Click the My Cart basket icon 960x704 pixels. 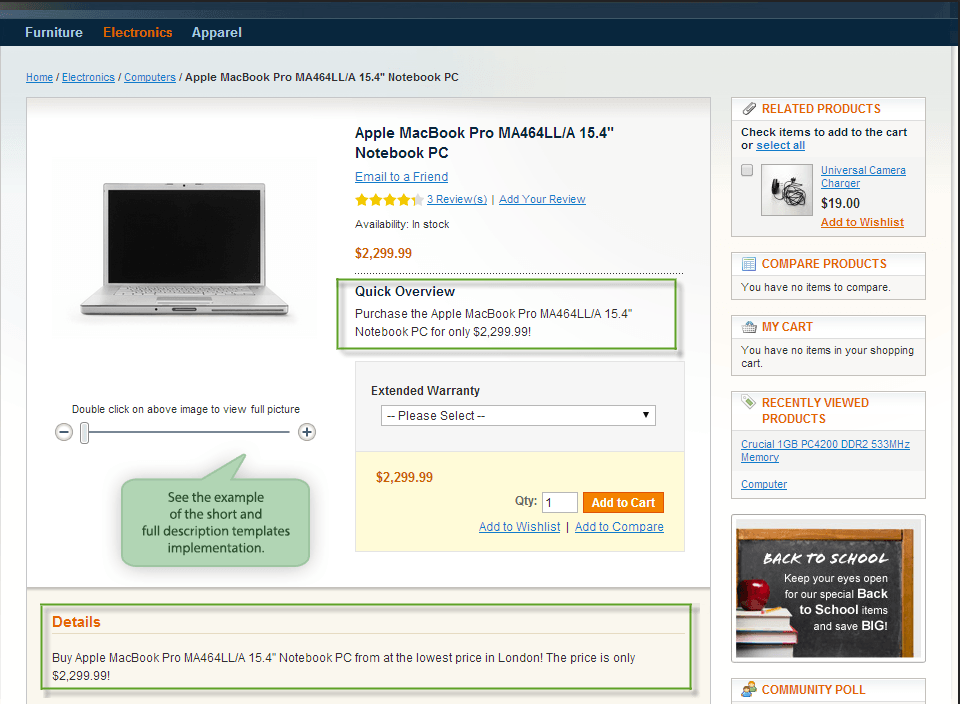[749, 327]
